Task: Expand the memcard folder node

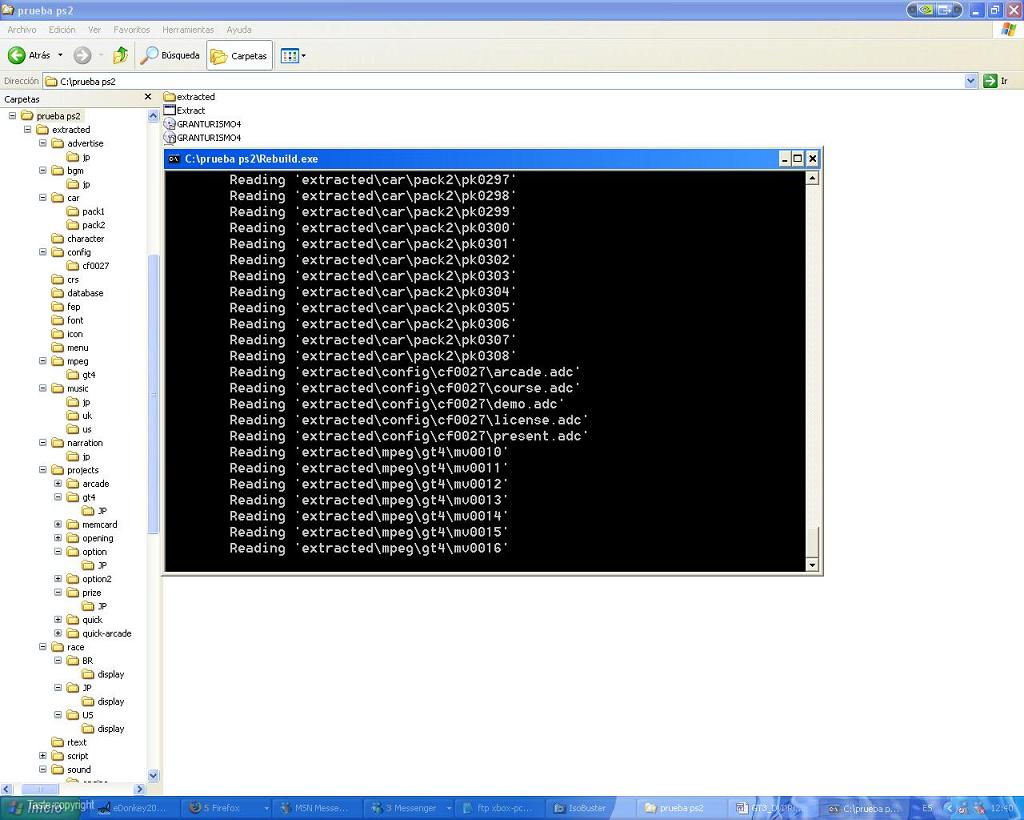Action: pyautogui.click(x=57, y=524)
